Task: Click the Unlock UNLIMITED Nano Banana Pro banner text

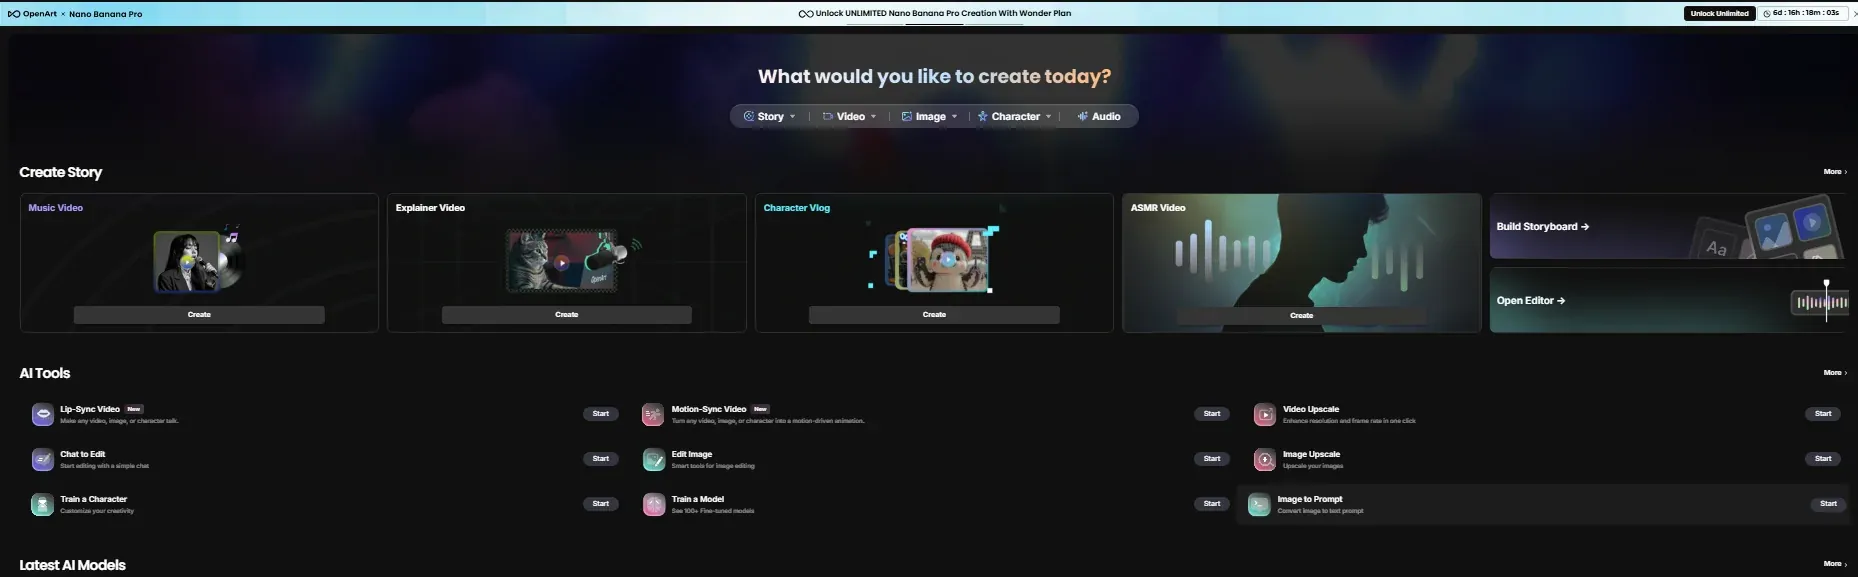Action: pos(943,14)
